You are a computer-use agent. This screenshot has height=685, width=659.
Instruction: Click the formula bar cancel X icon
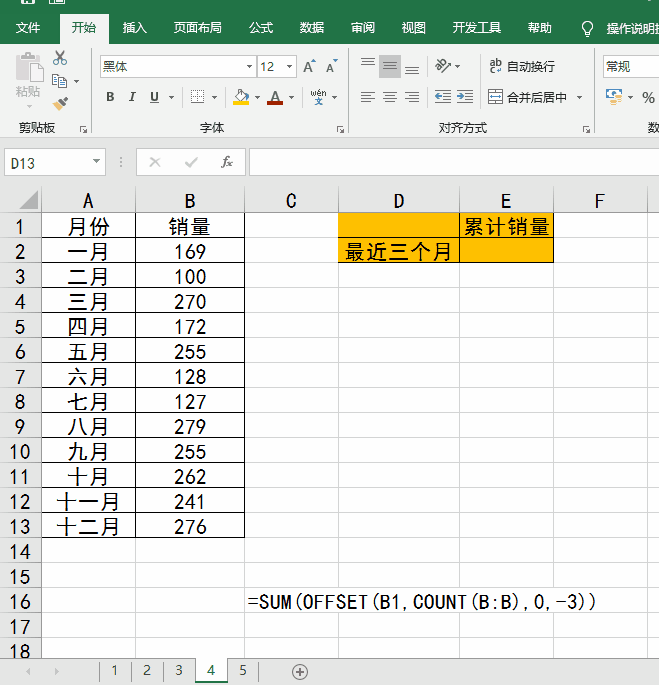(155, 163)
